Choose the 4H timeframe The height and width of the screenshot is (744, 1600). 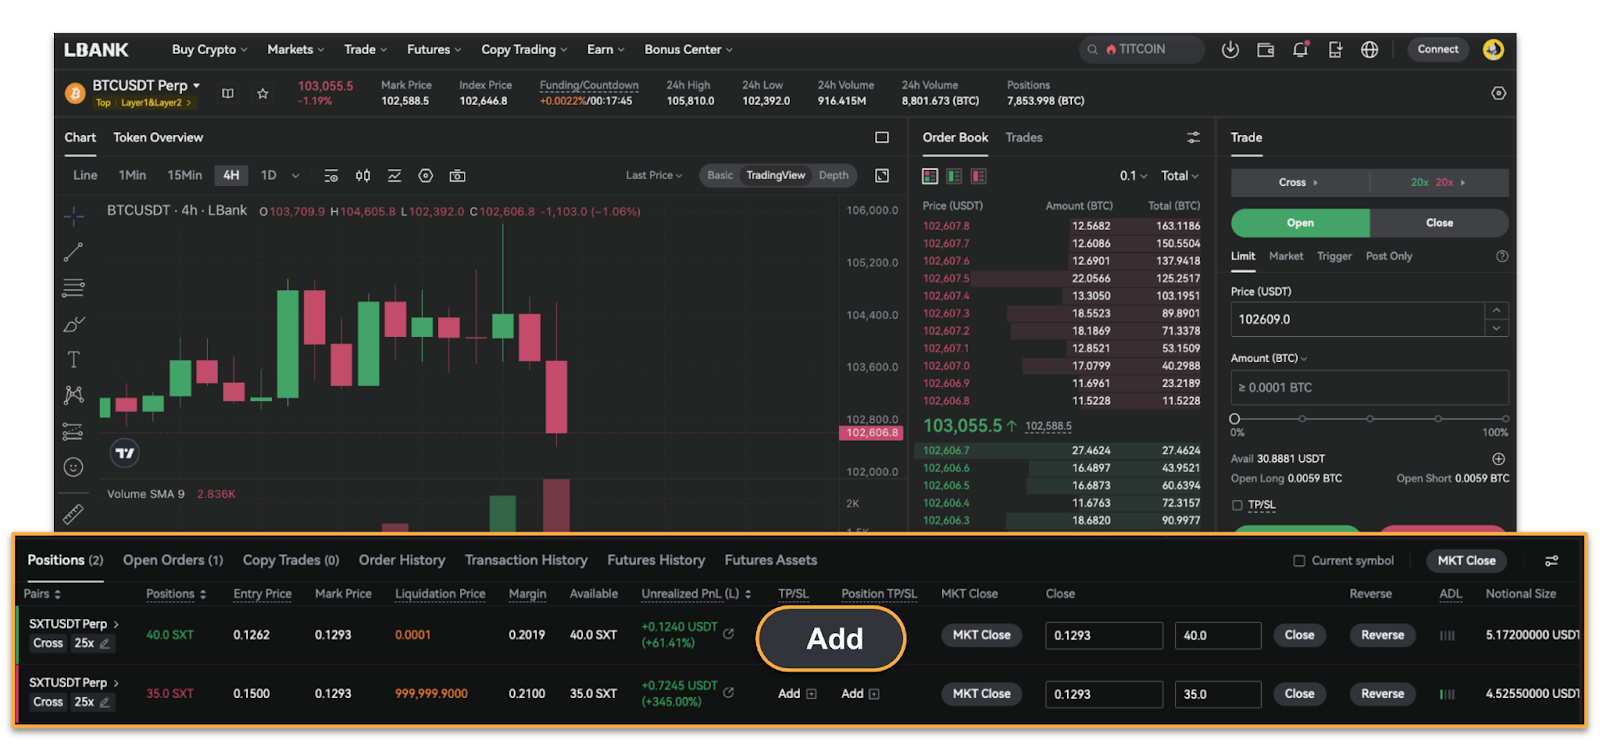click(231, 176)
